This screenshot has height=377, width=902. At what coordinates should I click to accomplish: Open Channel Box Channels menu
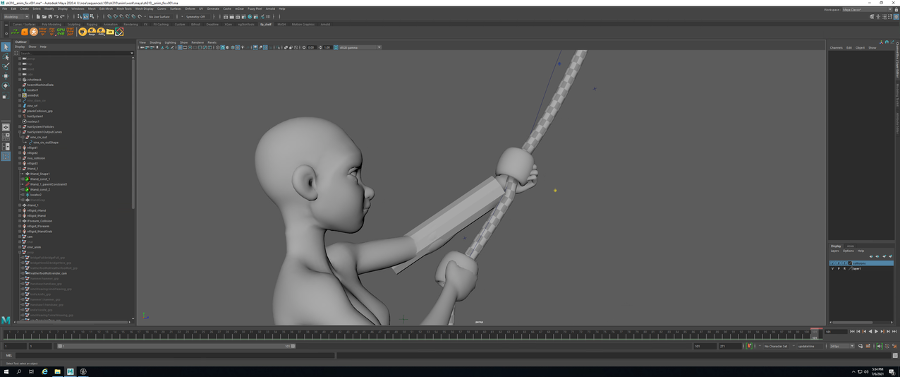click(836, 47)
